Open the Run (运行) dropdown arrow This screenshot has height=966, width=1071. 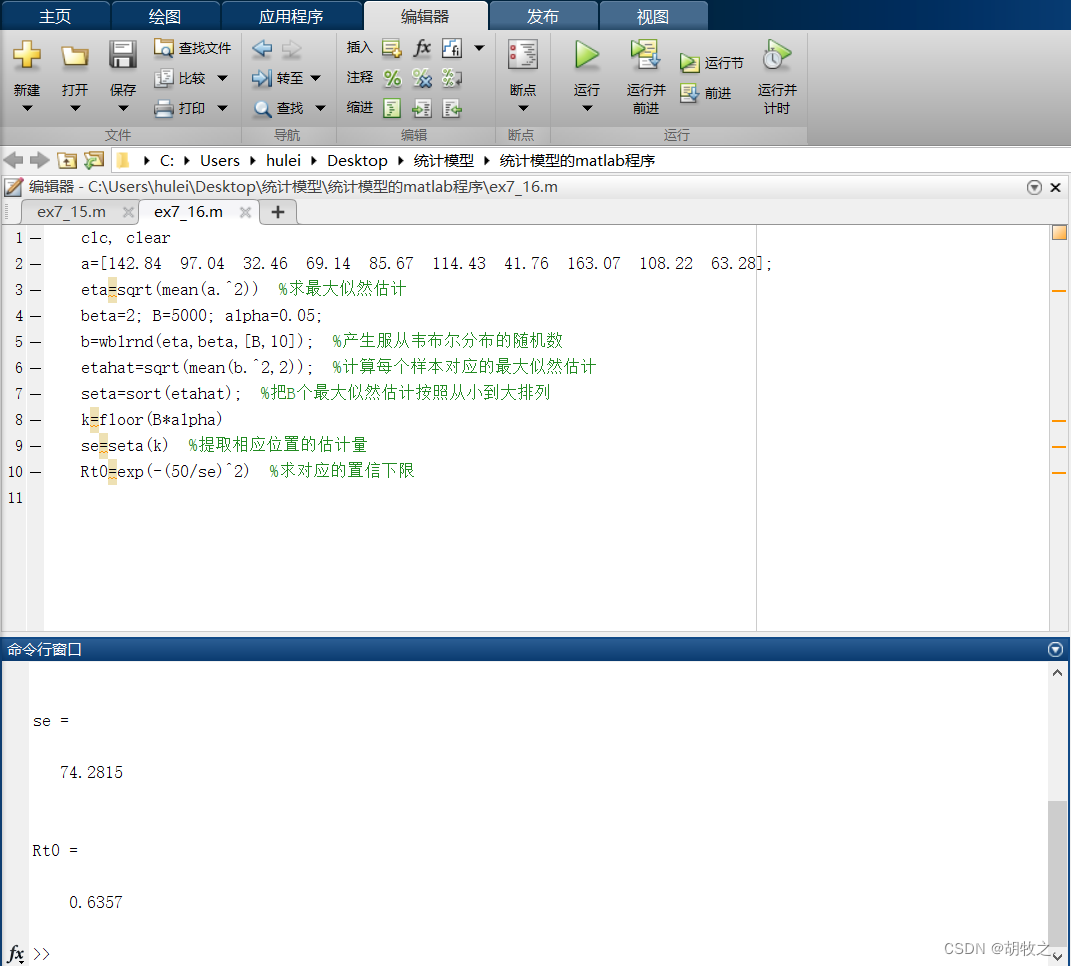[587, 108]
